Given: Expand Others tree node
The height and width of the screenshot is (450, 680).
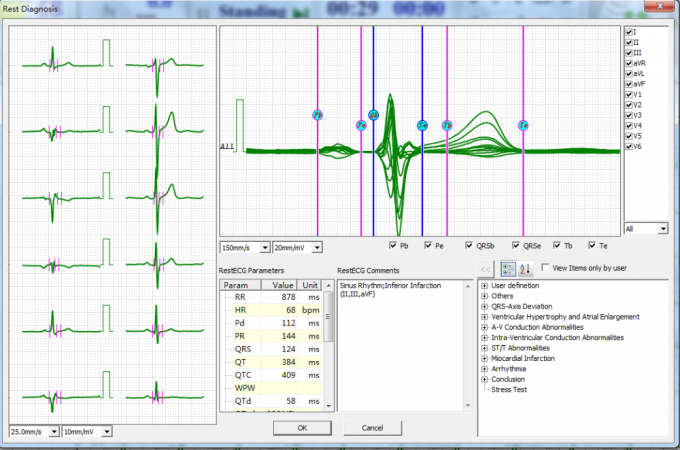Looking at the screenshot, I should tap(484, 296).
